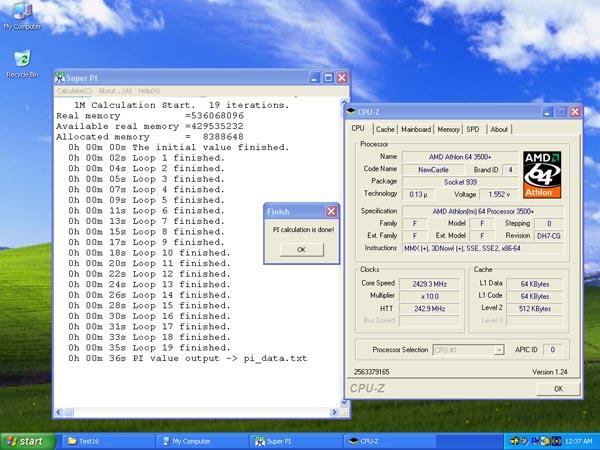Click the HTT value 242.9 MHz

coord(429,308)
